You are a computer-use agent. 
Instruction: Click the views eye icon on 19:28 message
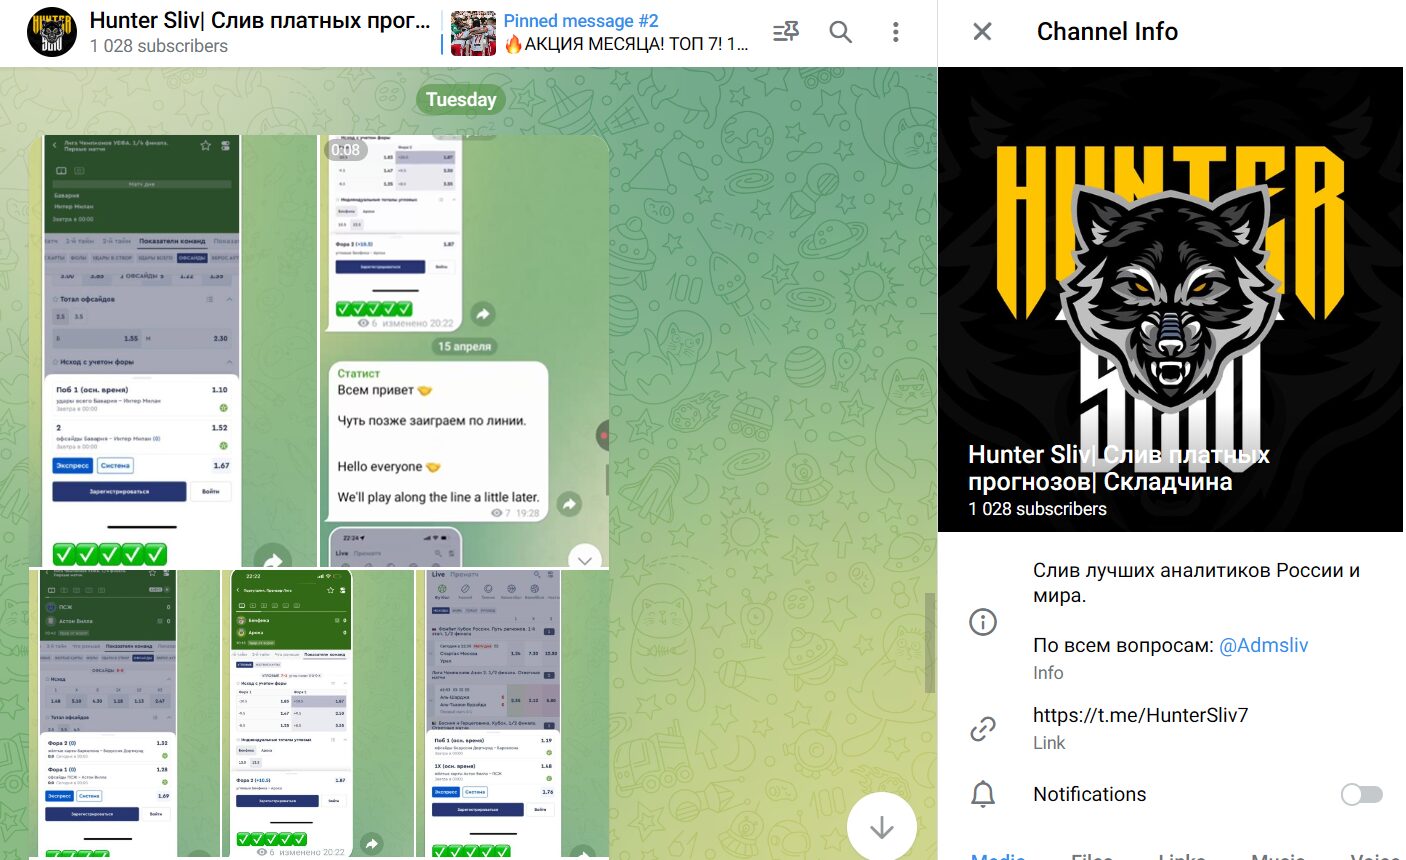(x=496, y=513)
